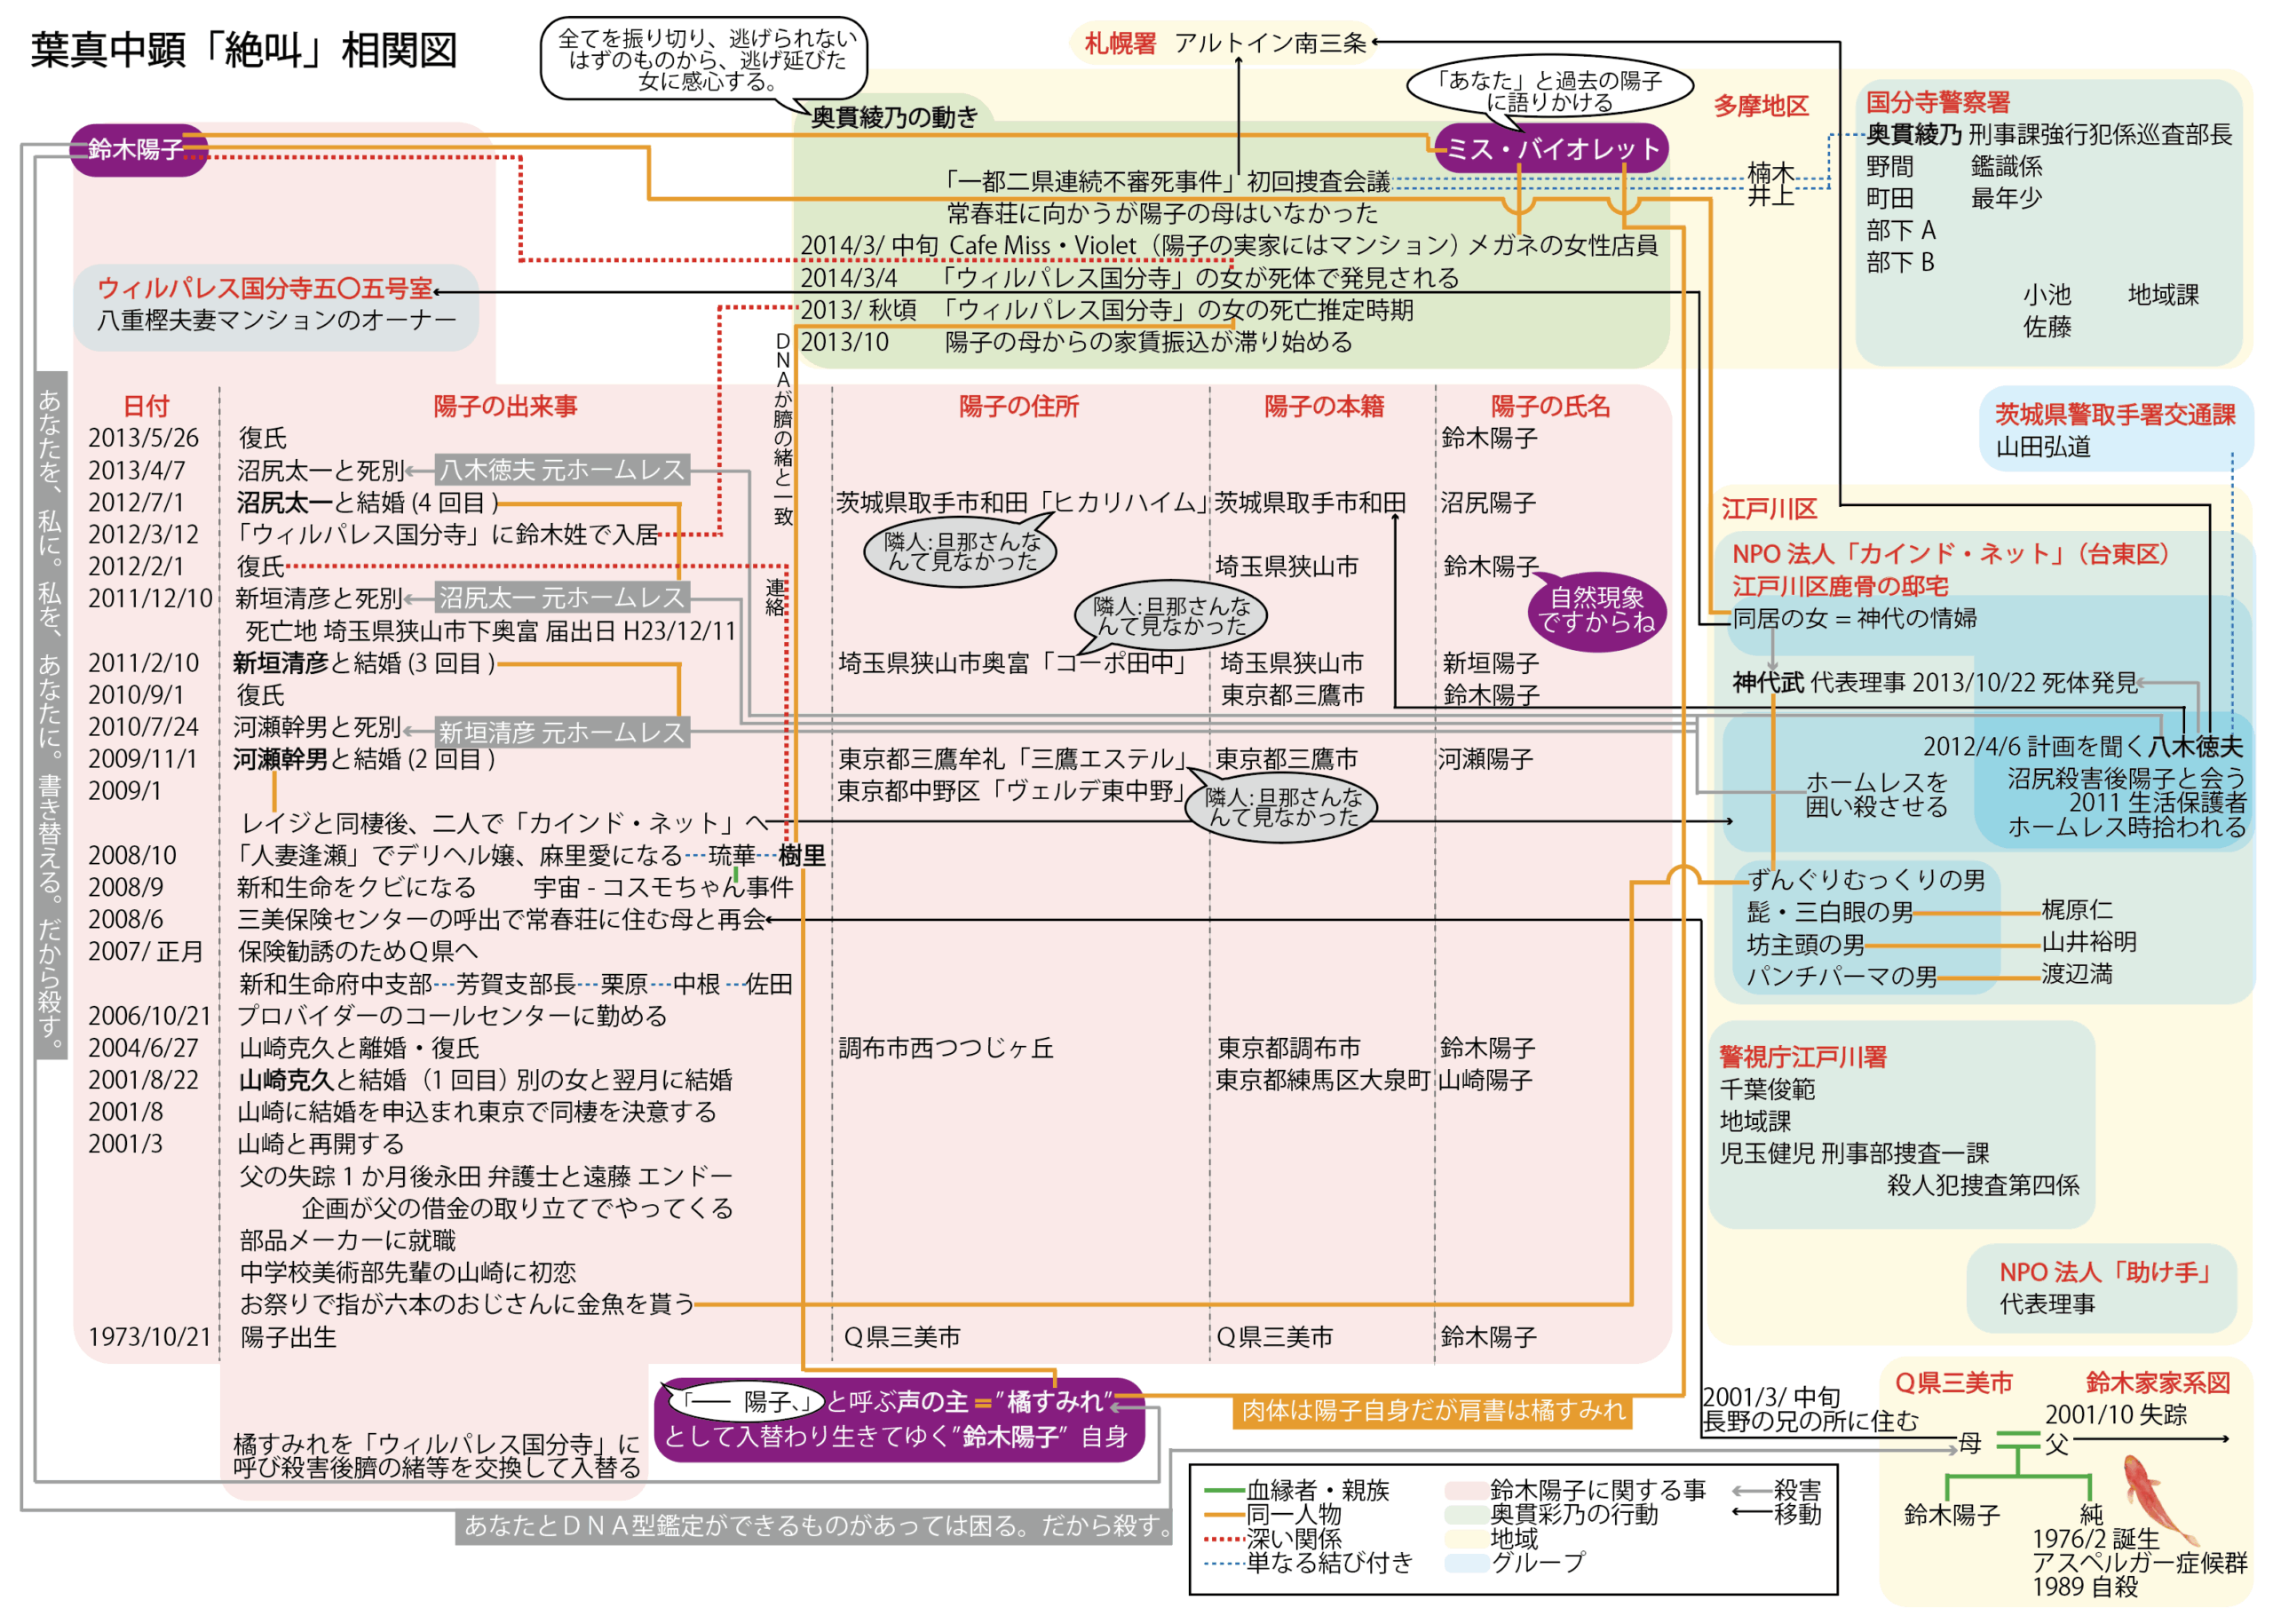Click the ミス・バイオレット purple badge

pos(1551,149)
